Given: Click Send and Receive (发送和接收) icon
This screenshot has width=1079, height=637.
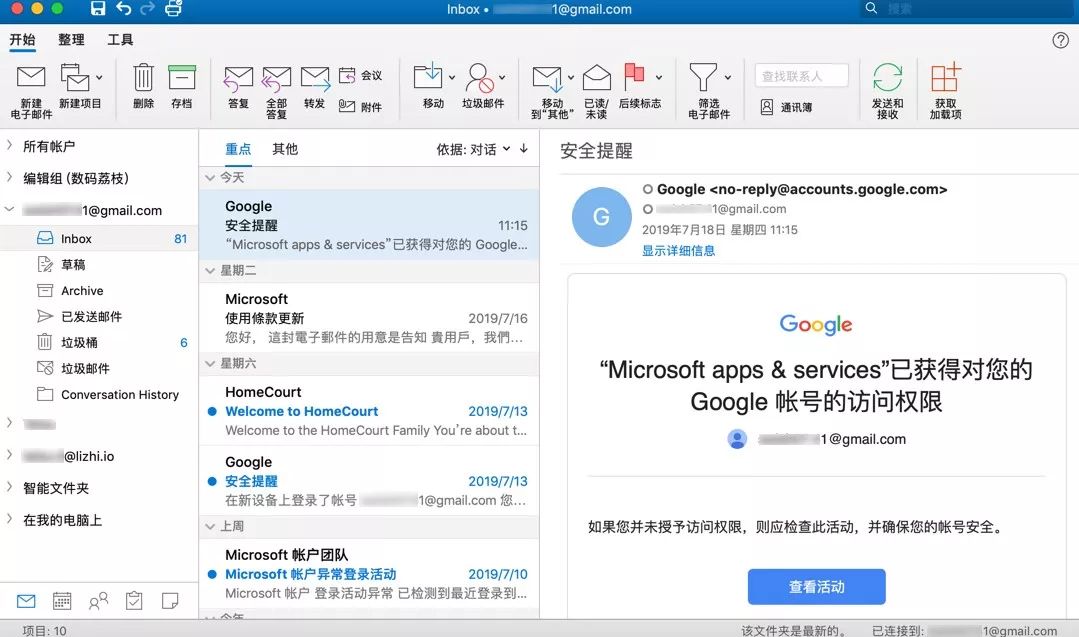Looking at the screenshot, I should (x=887, y=77).
